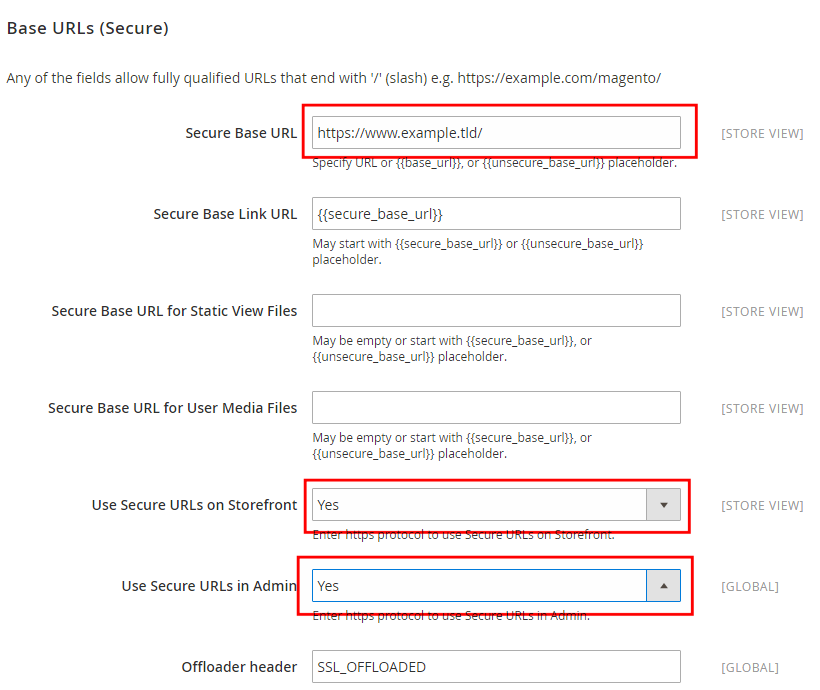Screen dimensions: 820x690
Task: Click the Store View scope tag beside Secure Base URL
Action: click(761, 133)
